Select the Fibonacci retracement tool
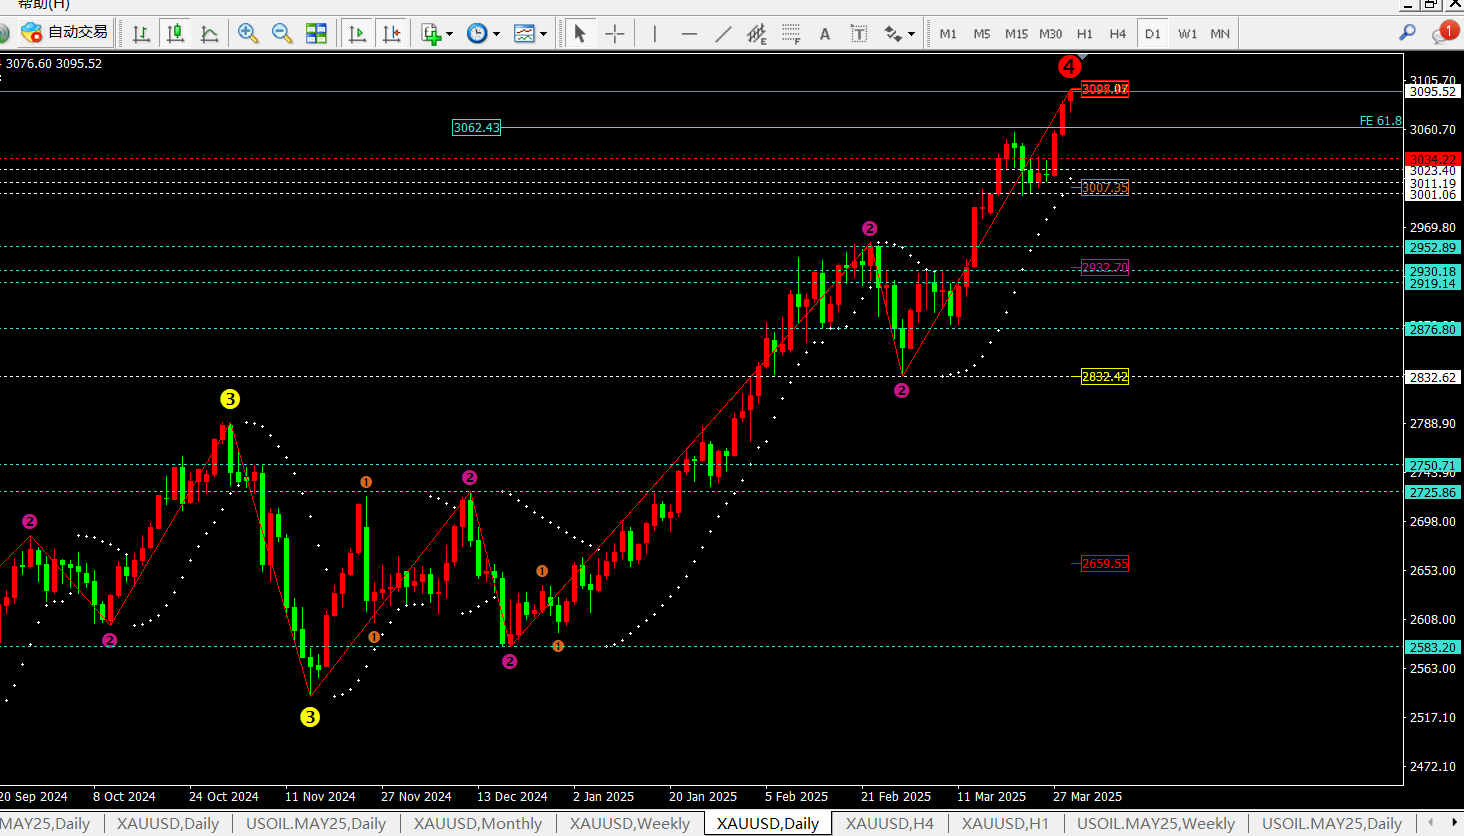This screenshot has width=1464, height=836. [x=791, y=34]
